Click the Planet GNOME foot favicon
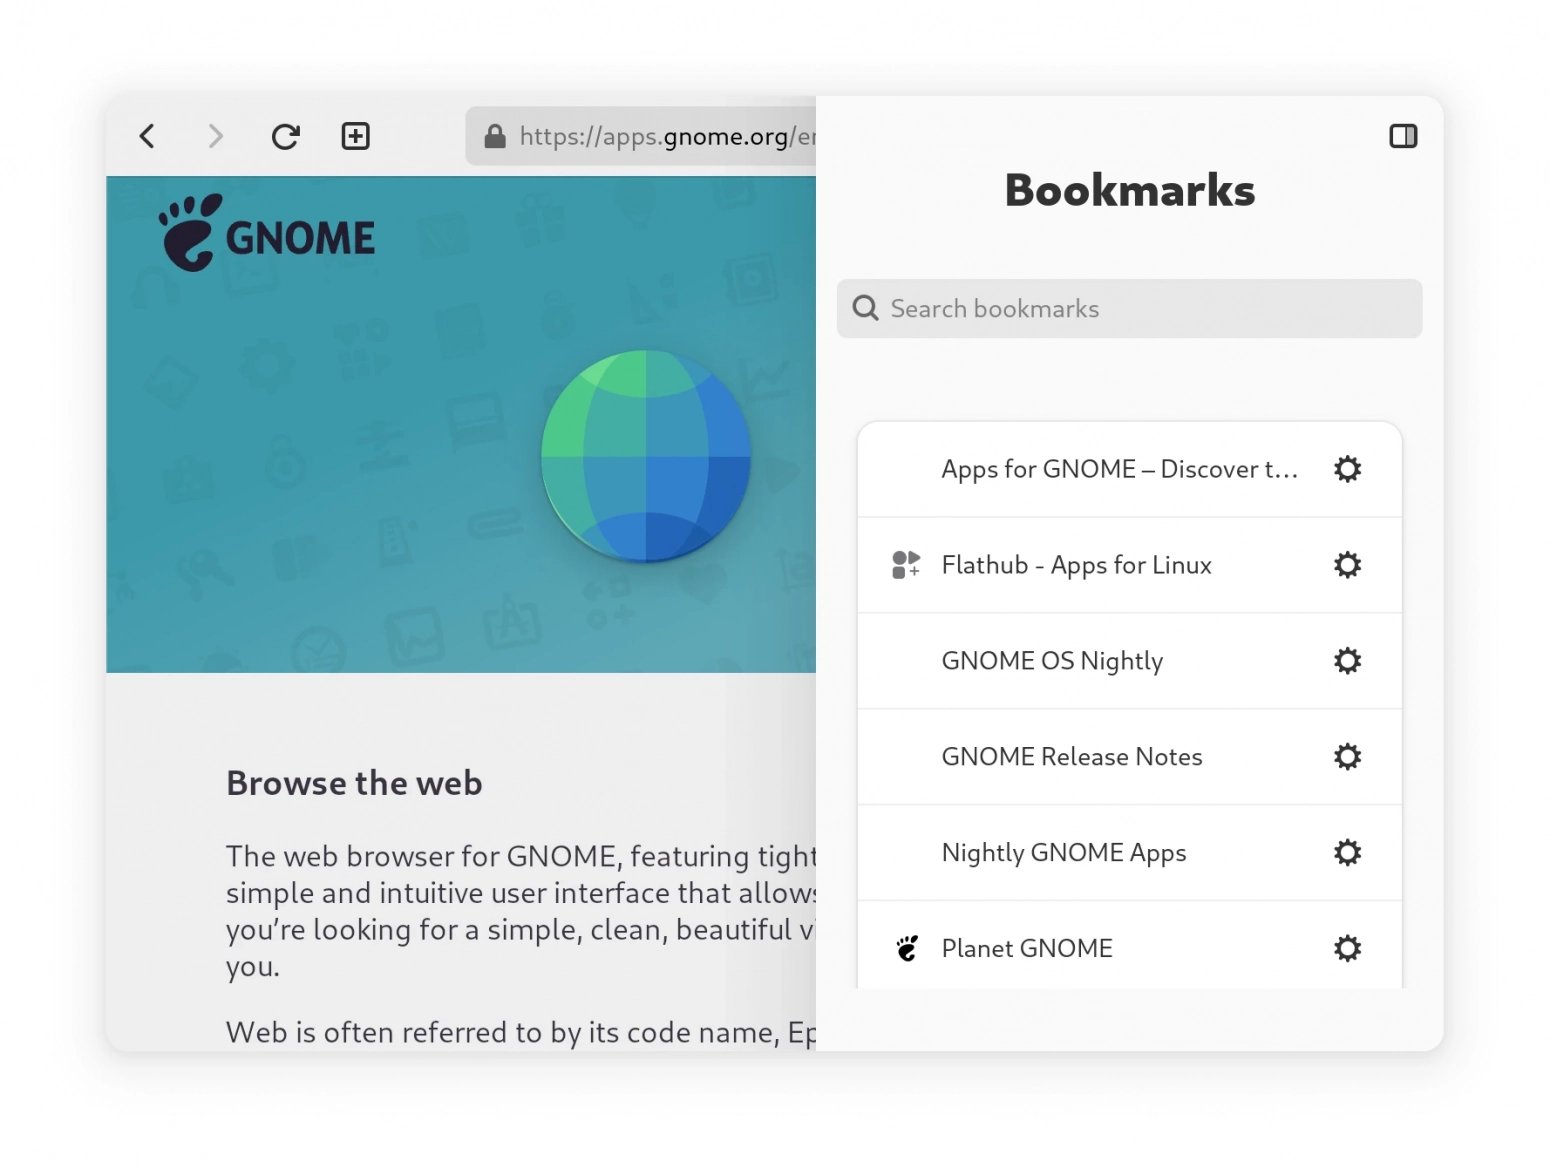The height and width of the screenshot is (1168, 1550). (907, 948)
